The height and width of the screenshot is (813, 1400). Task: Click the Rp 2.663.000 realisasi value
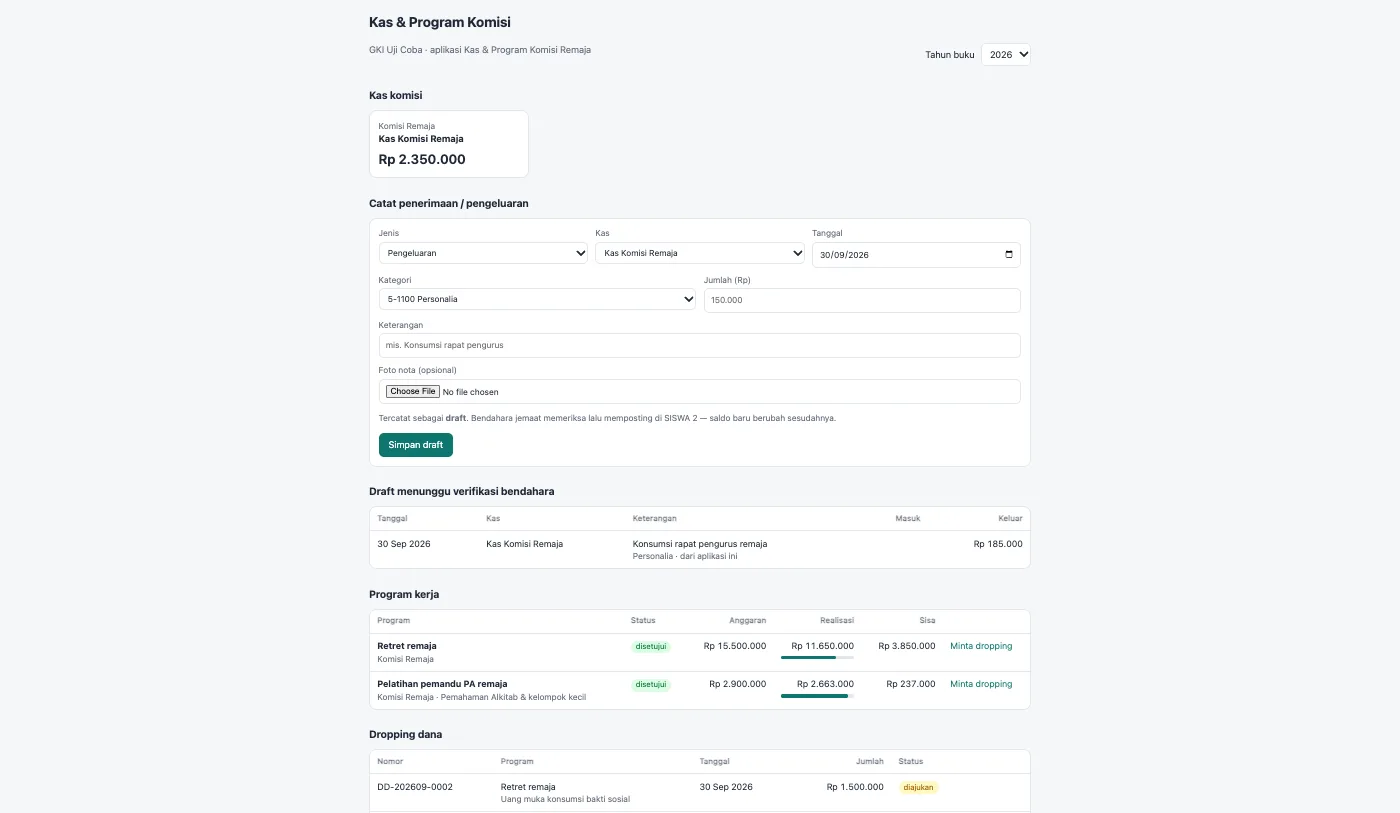pos(826,684)
